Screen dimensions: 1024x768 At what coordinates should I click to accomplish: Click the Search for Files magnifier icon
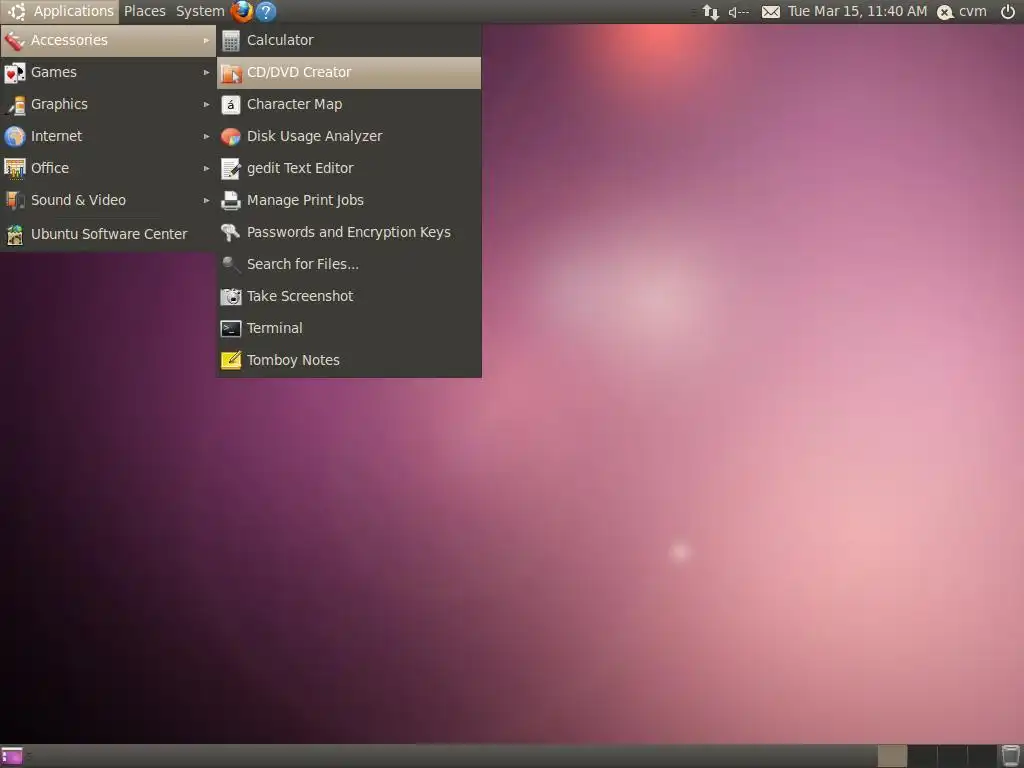[231, 264]
